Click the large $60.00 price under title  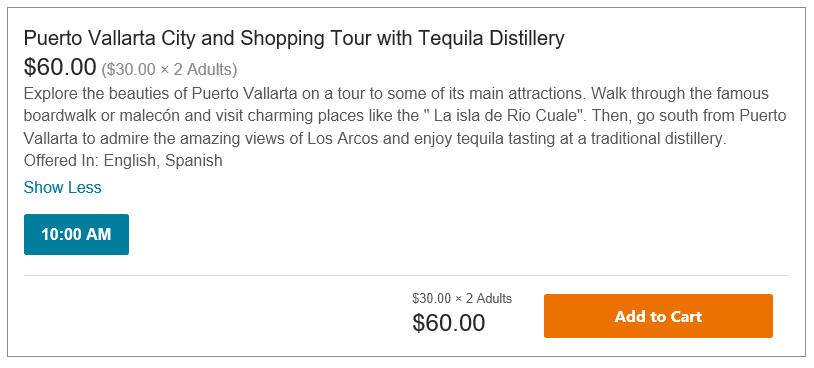60,67
